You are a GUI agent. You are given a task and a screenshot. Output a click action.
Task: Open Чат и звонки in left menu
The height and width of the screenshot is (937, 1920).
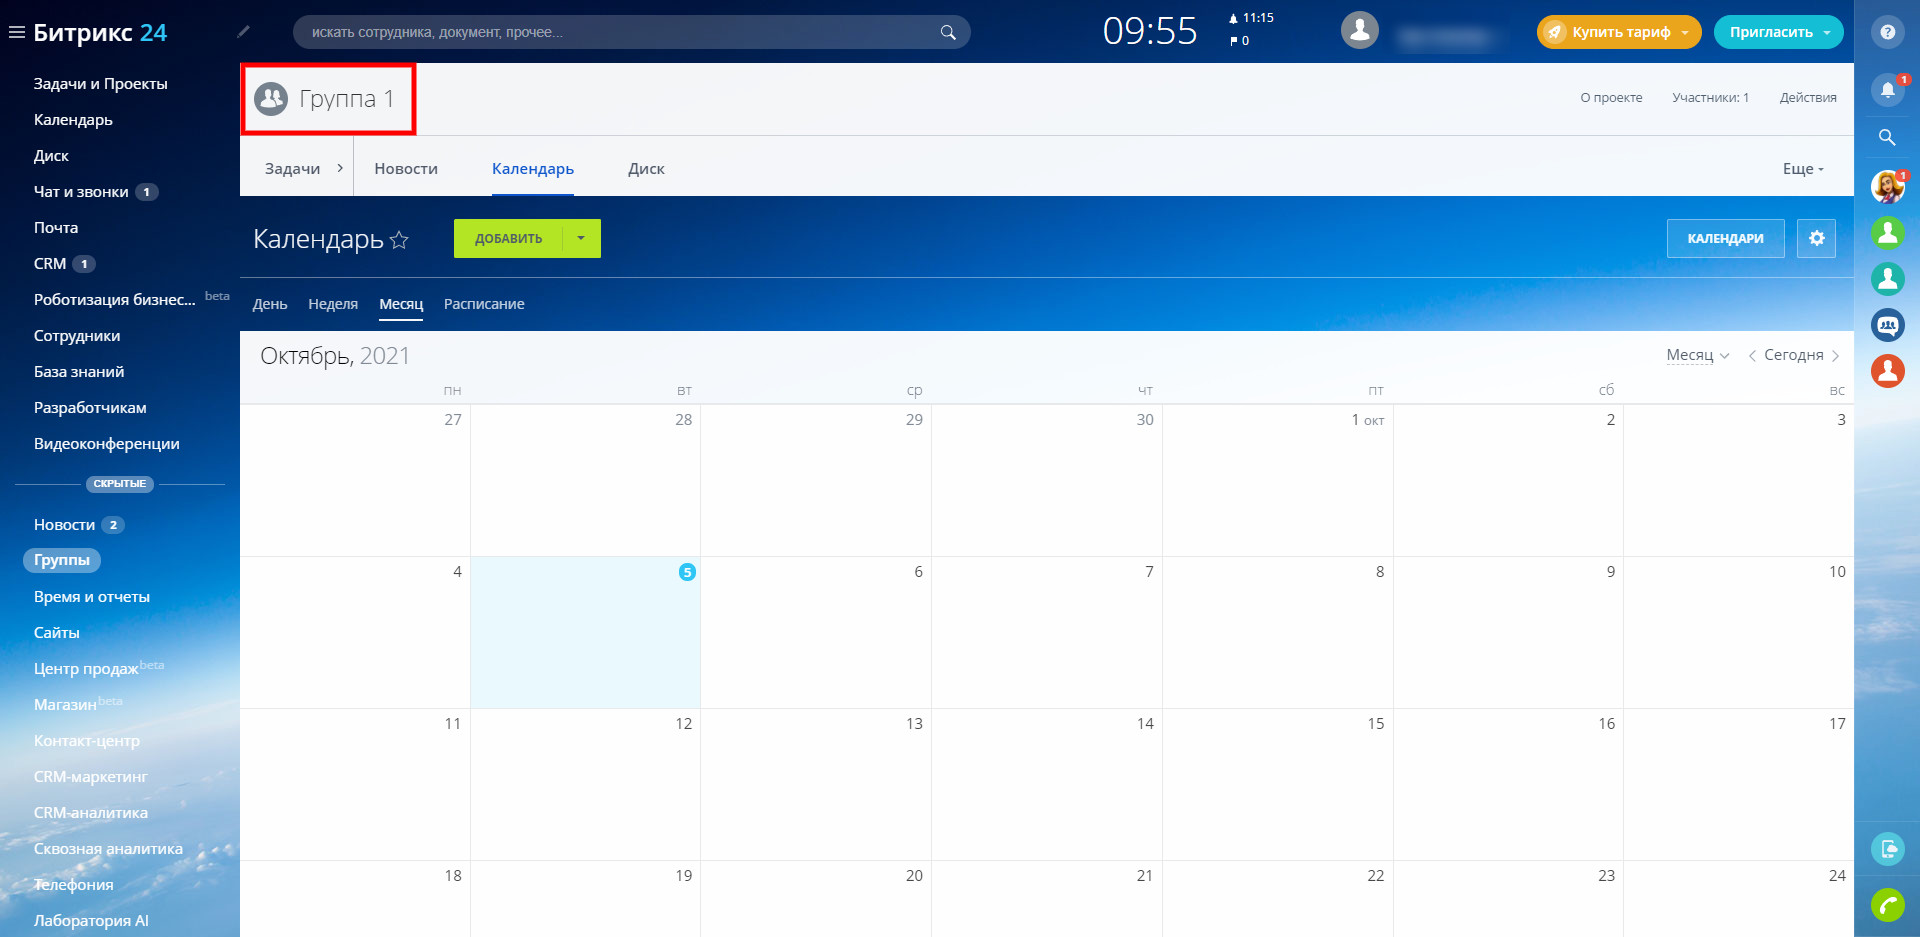(81, 192)
